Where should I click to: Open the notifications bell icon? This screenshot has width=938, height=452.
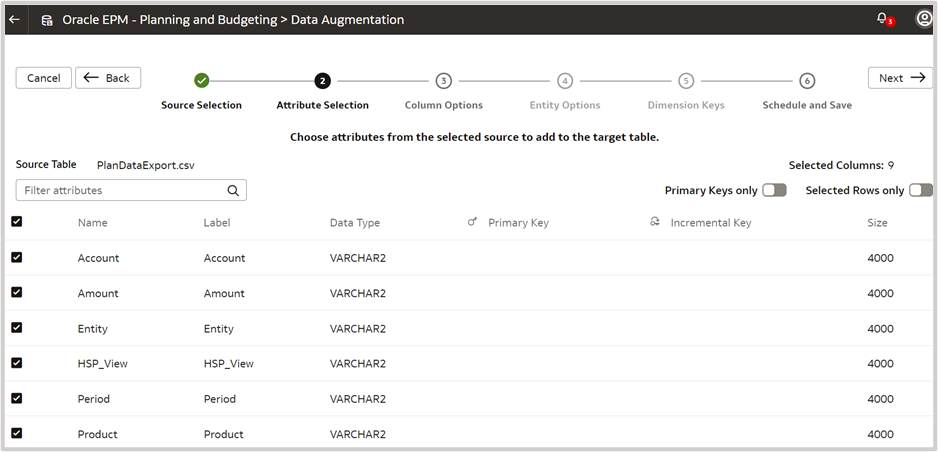pos(882,19)
